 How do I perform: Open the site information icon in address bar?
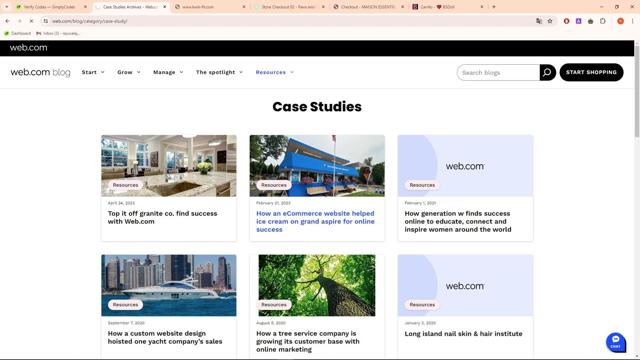45,21
